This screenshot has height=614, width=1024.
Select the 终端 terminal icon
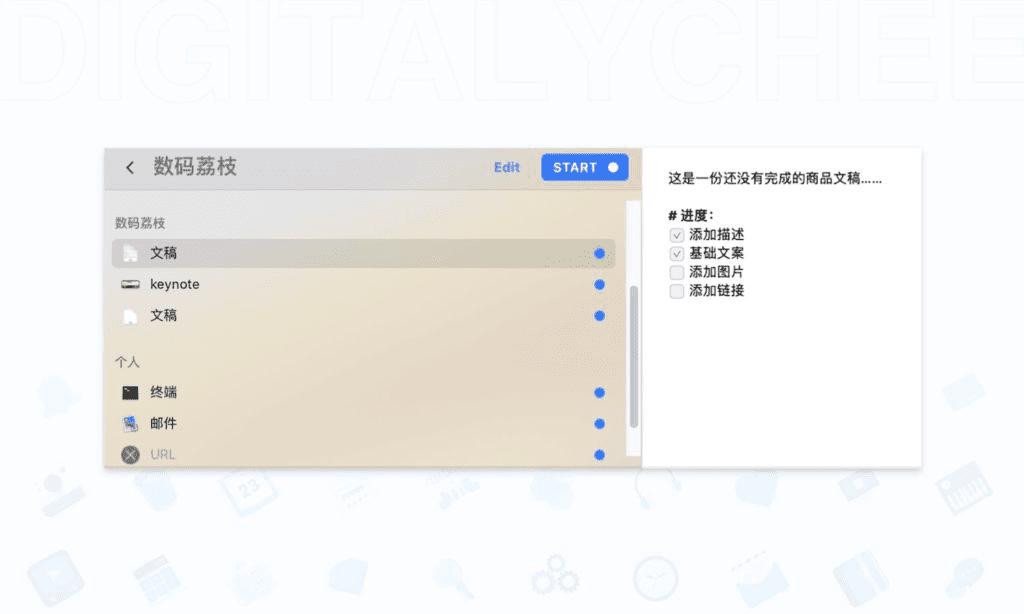[130, 392]
